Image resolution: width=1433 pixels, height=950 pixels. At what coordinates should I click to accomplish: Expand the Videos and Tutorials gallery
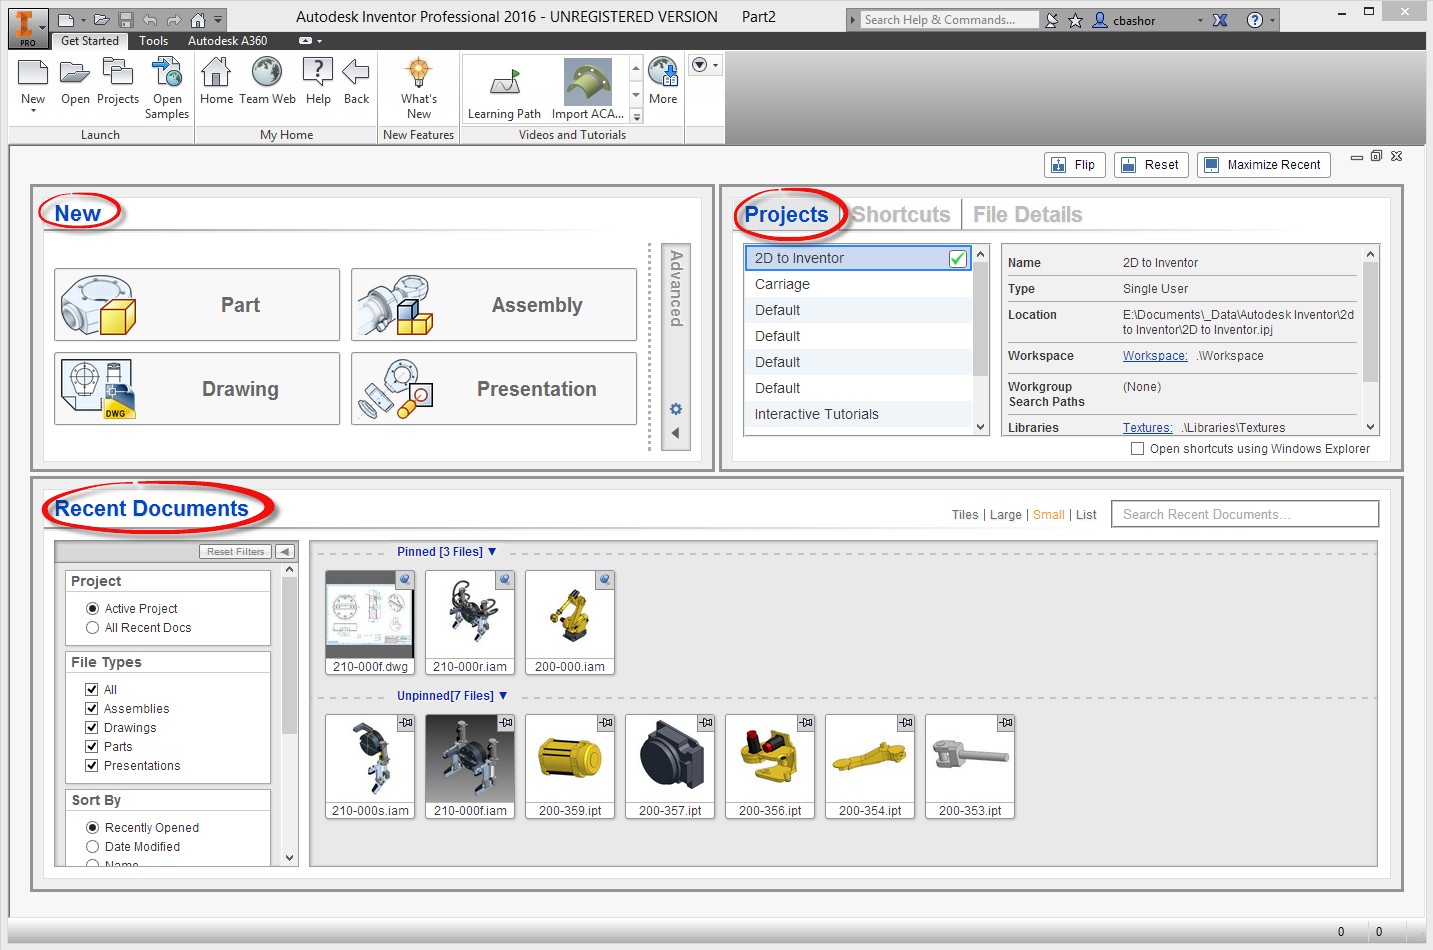[x=636, y=117]
